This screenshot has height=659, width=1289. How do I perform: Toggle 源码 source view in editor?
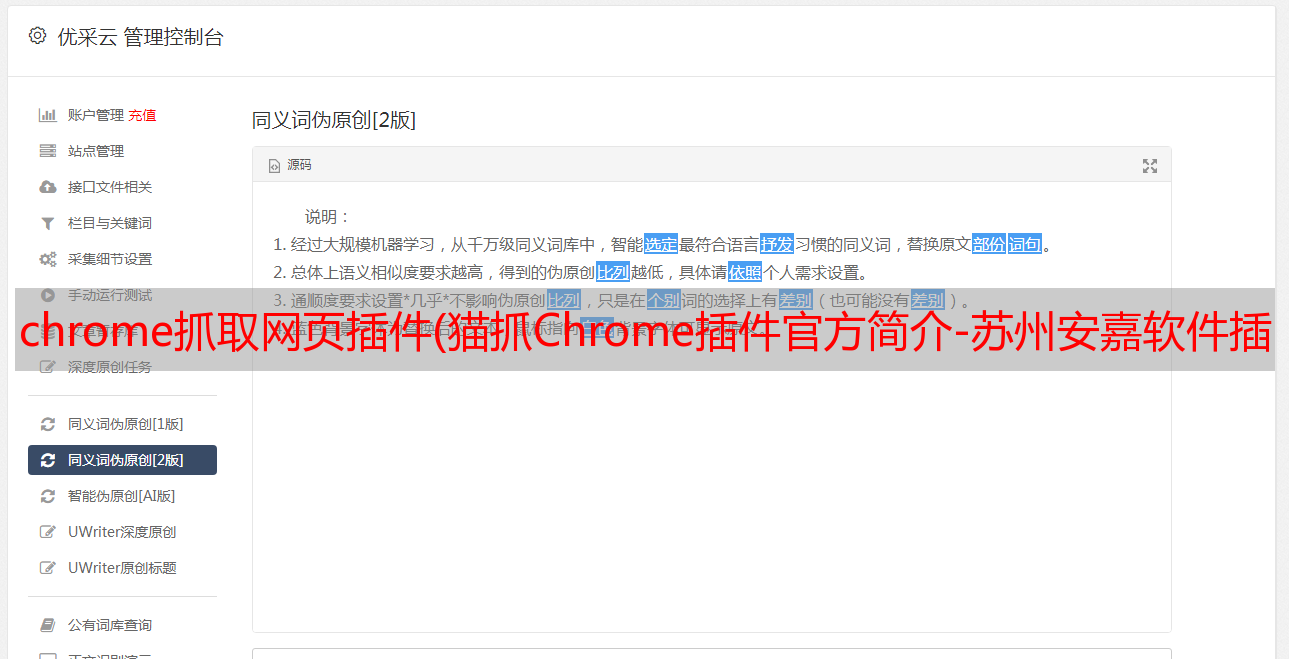[290, 165]
